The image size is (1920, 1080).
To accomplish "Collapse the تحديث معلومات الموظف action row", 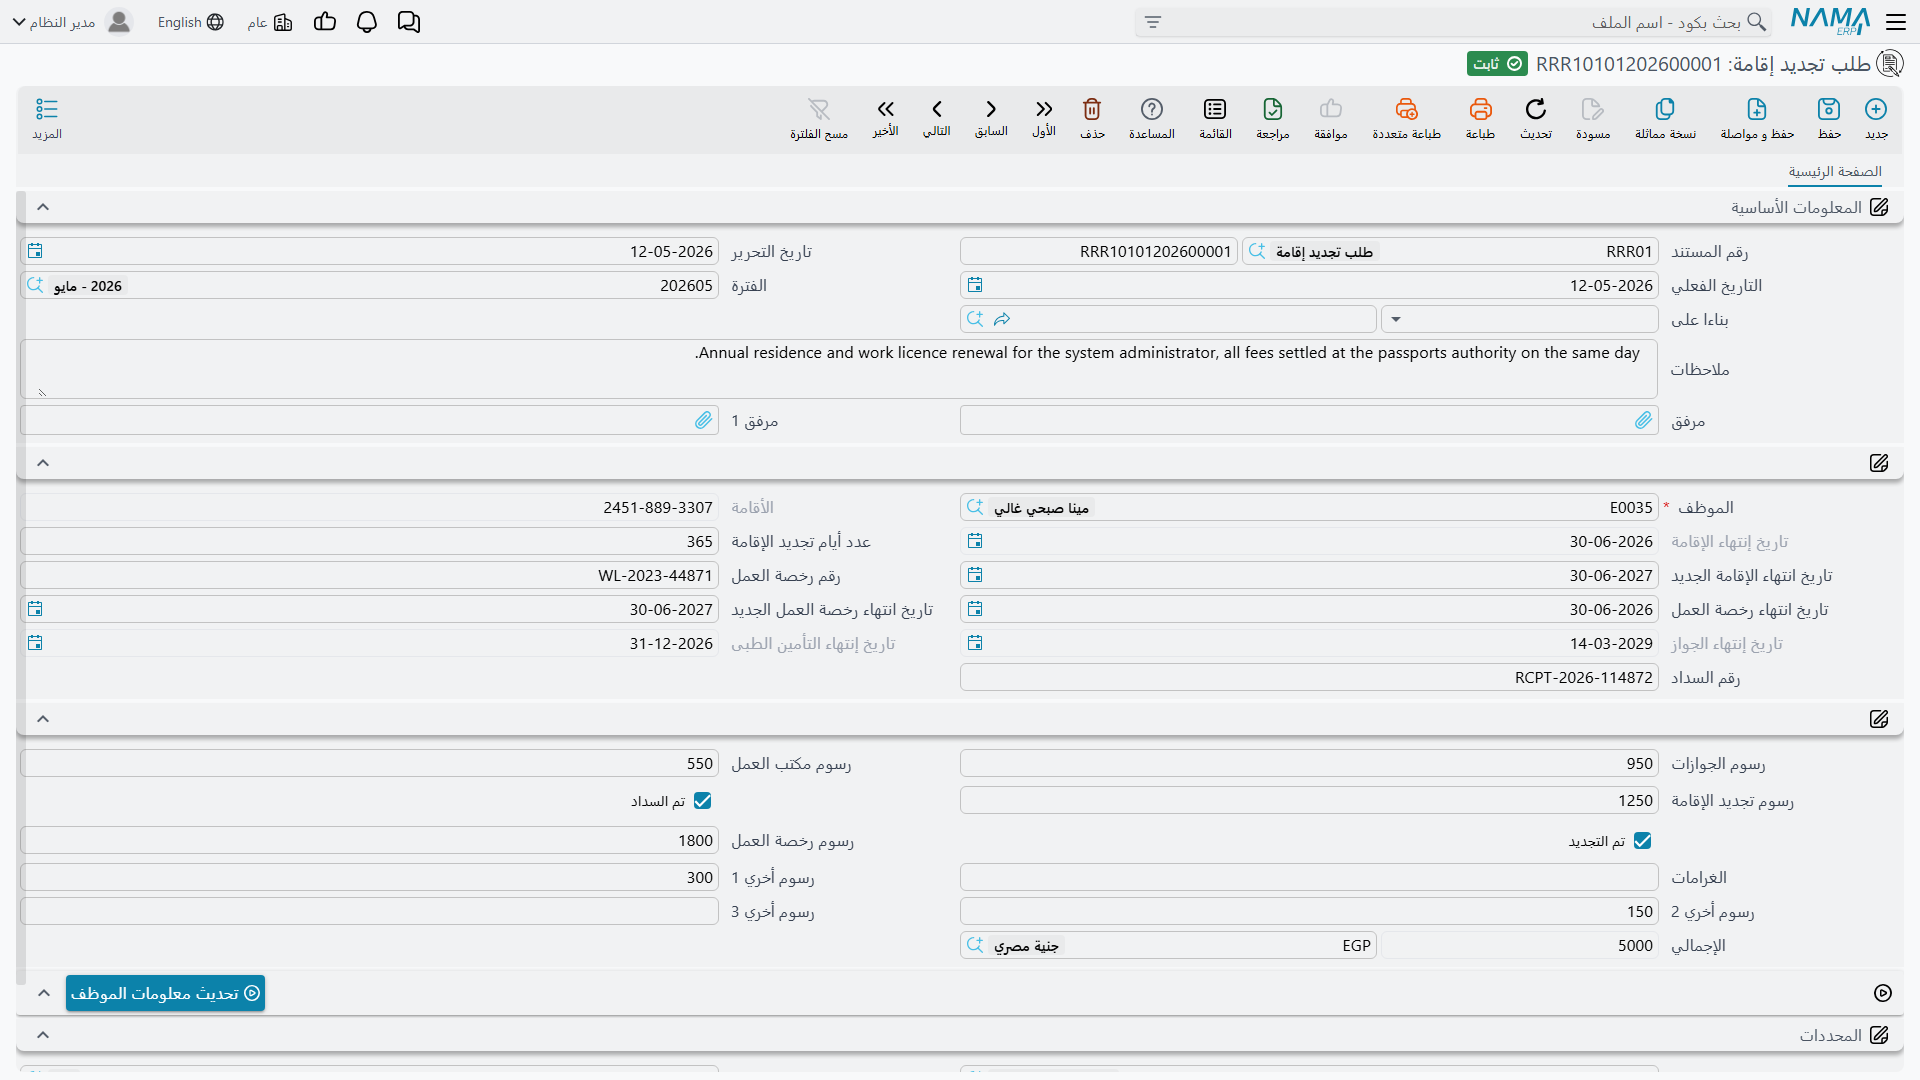I will coord(43,993).
